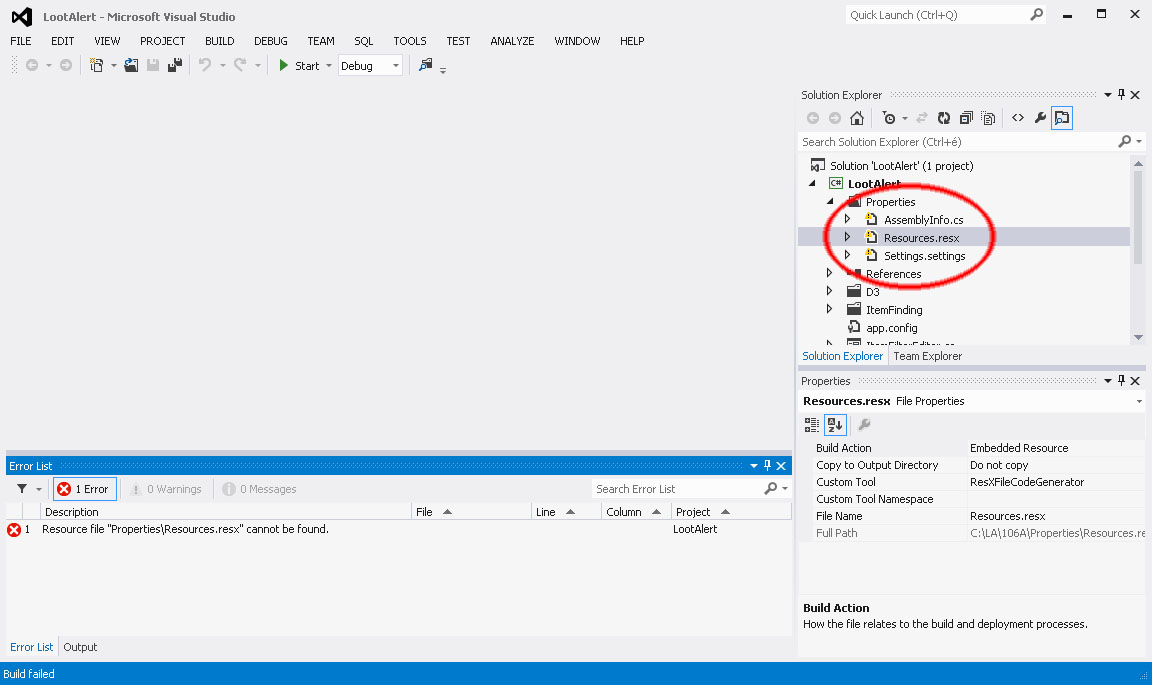Viewport: 1152px width, 685px height.
Task: Click the Pending Changes Filter clock icon
Action: [x=889, y=118]
